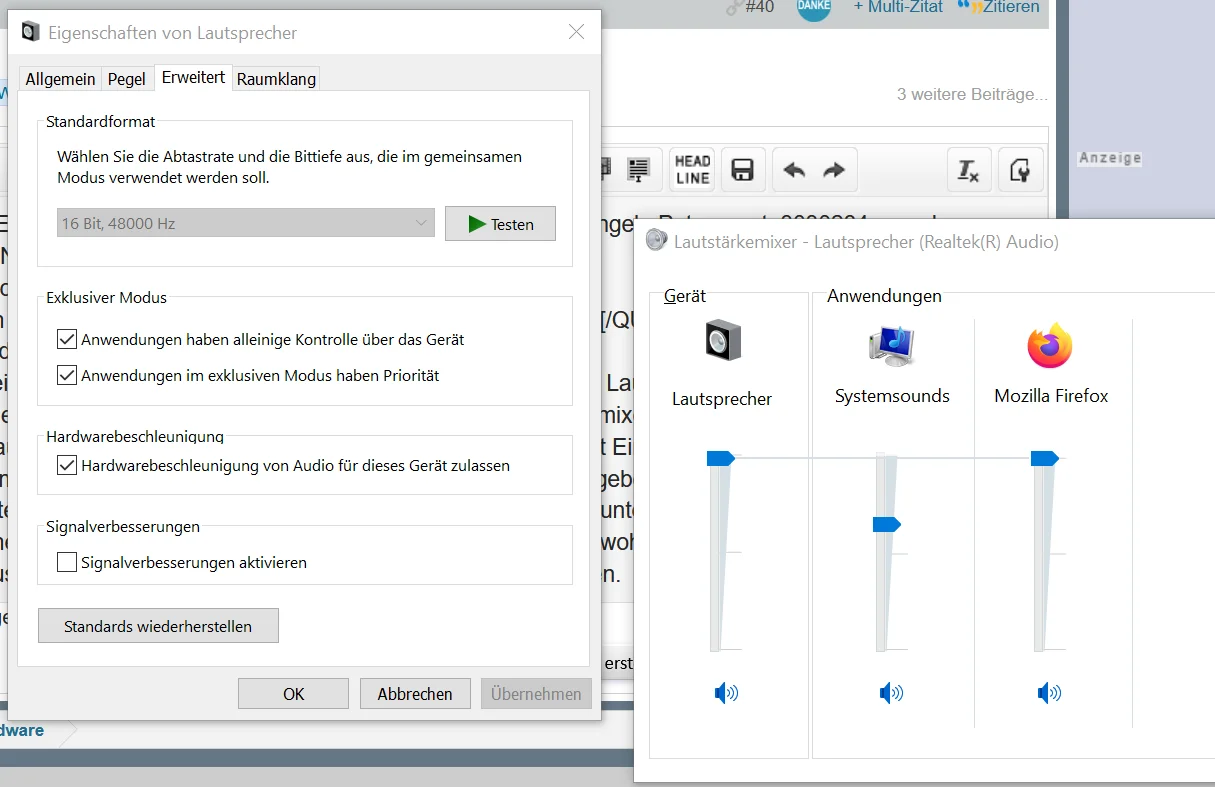Click the Anzeige label on the page

(x=1109, y=158)
